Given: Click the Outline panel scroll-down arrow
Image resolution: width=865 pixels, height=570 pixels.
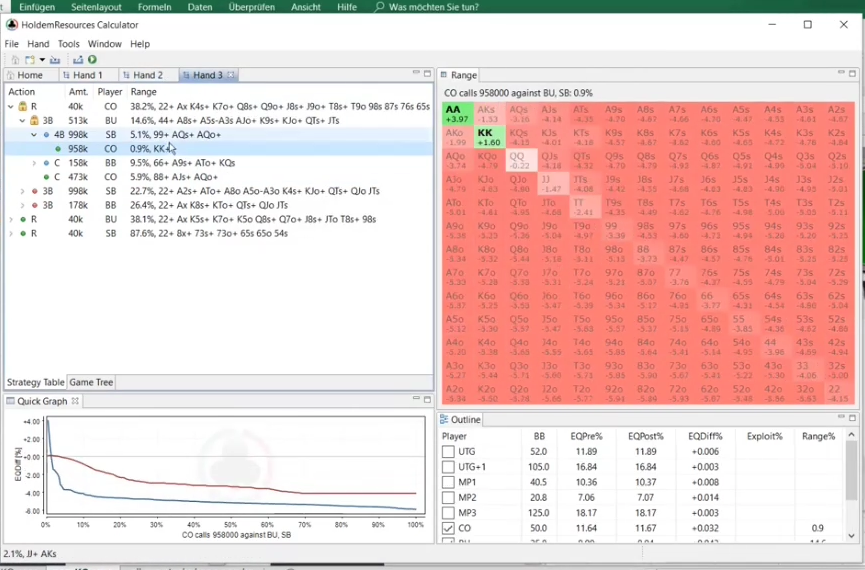Looking at the screenshot, I should 851,535.
